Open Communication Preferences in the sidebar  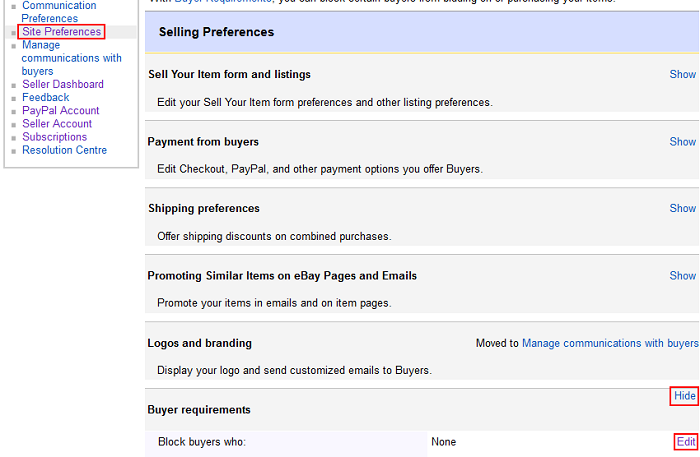58,12
